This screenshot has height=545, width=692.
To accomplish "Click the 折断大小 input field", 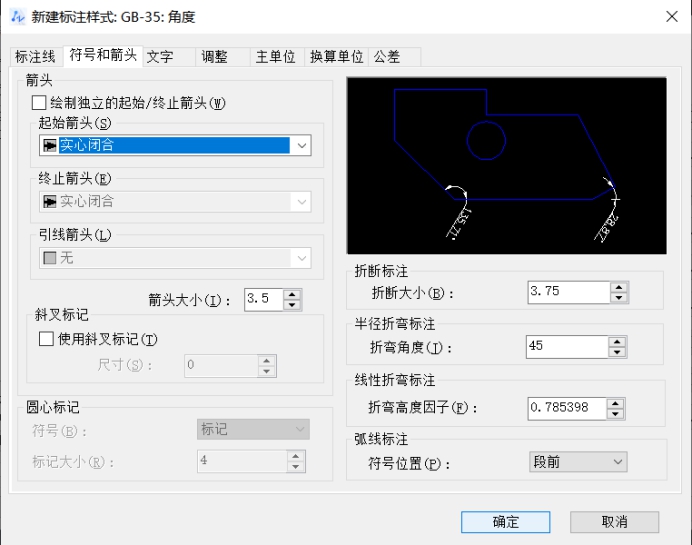I will 567,292.
